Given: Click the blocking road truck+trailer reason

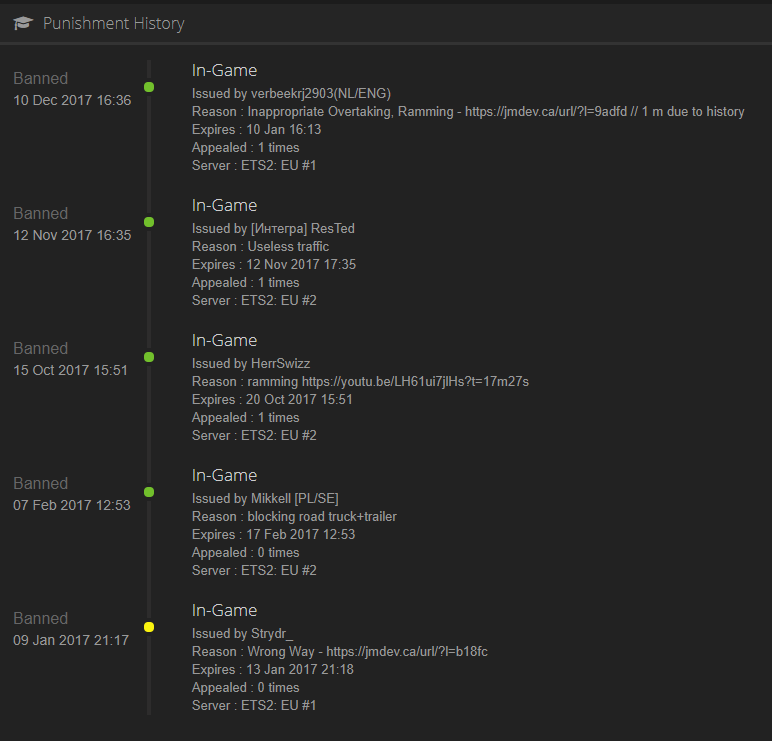Looking at the screenshot, I should [322, 516].
